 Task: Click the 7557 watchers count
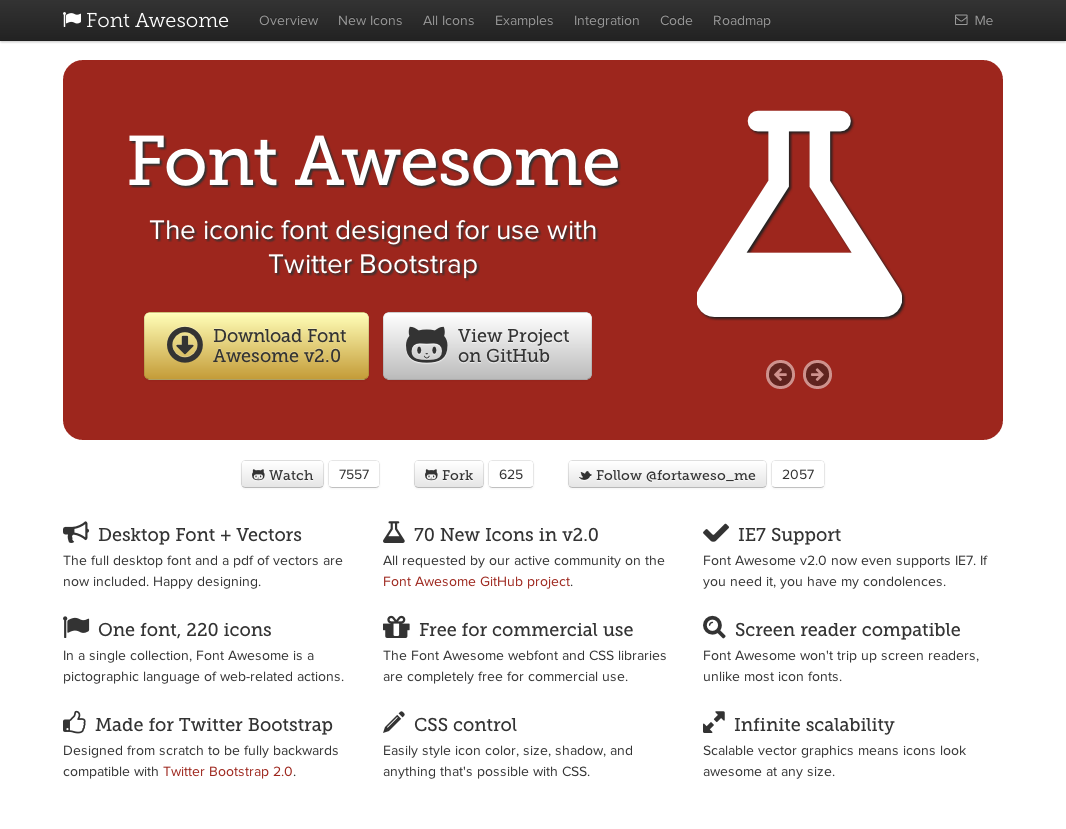pos(354,475)
